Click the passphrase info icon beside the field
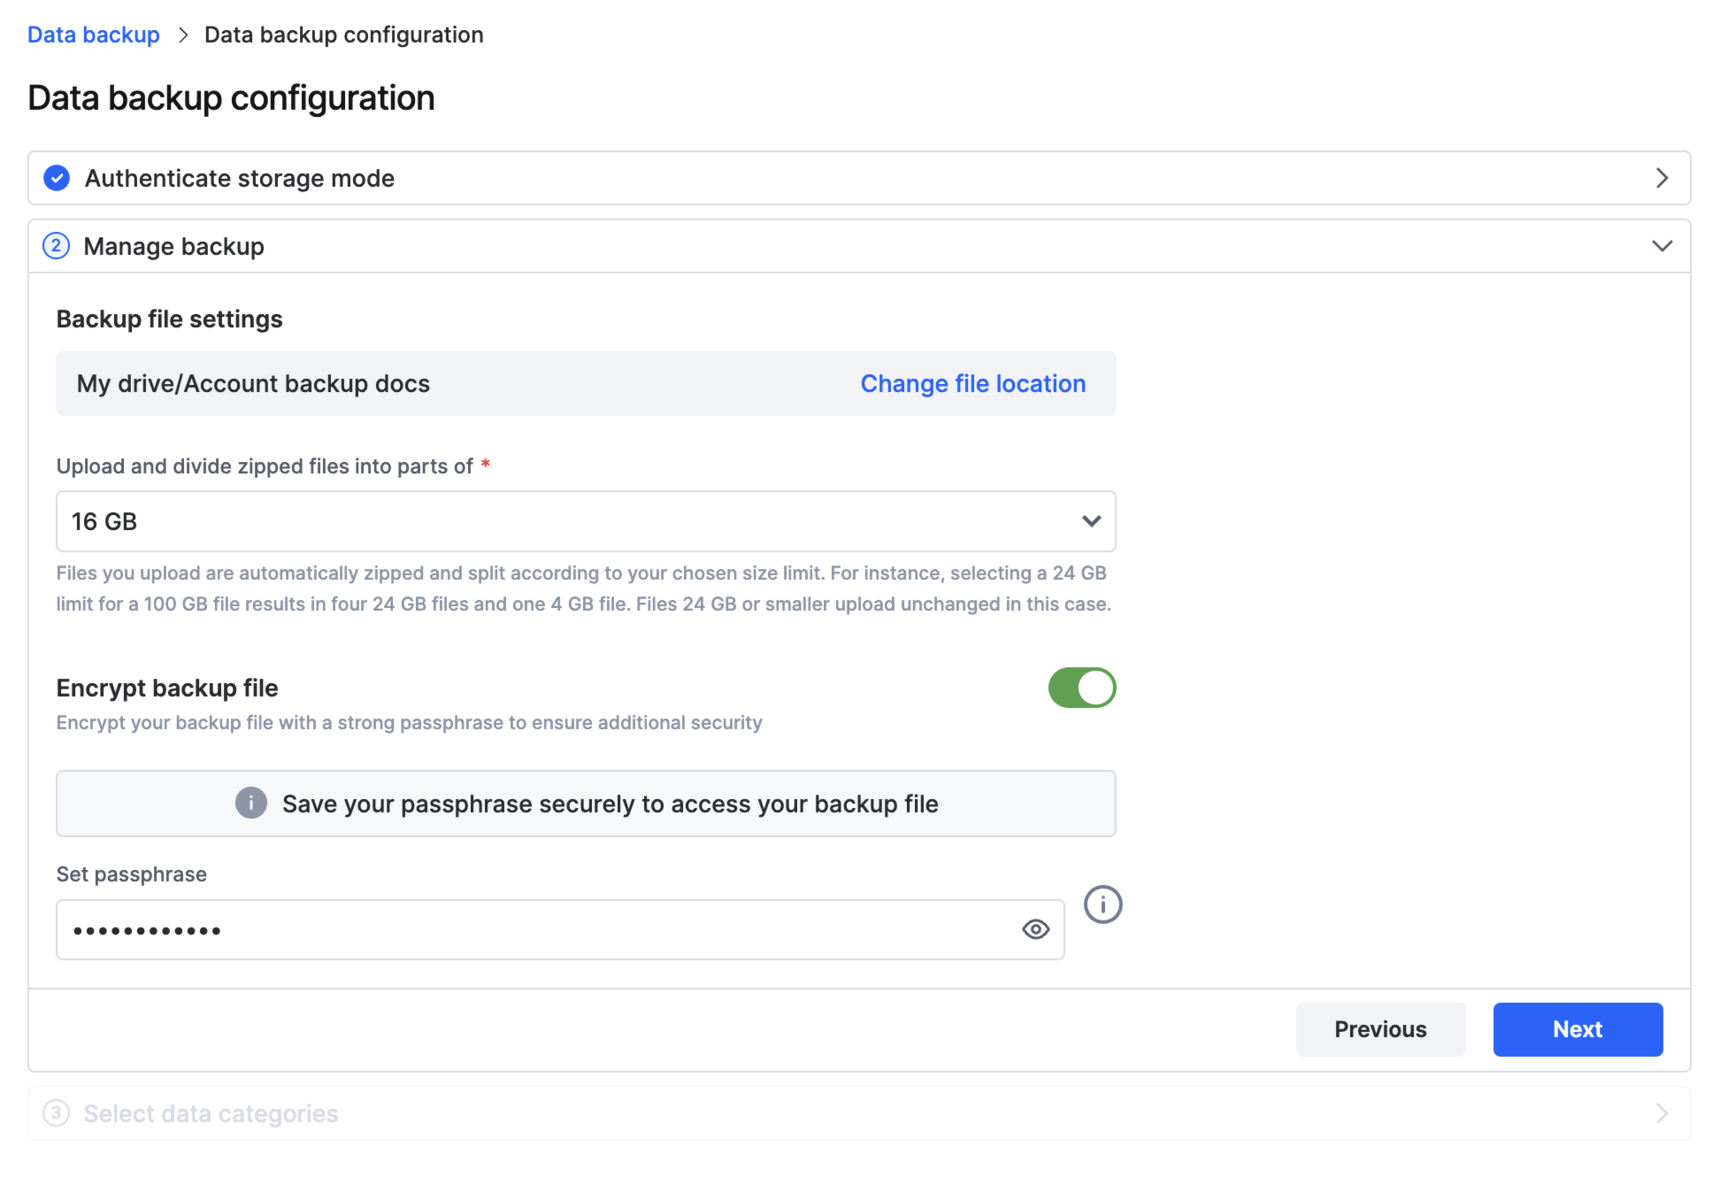The height and width of the screenshot is (1177, 1720). coord(1102,904)
